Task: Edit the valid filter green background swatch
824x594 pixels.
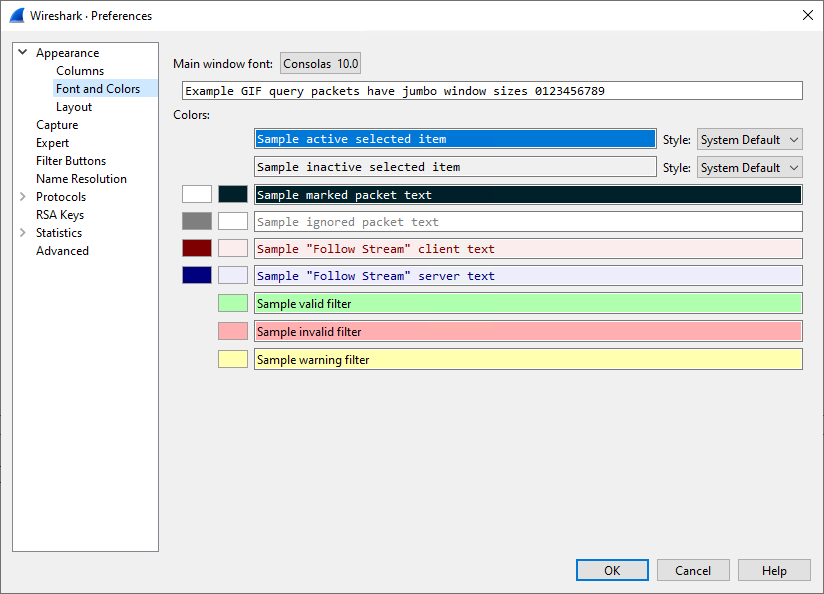Action: click(x=232, y=303)
